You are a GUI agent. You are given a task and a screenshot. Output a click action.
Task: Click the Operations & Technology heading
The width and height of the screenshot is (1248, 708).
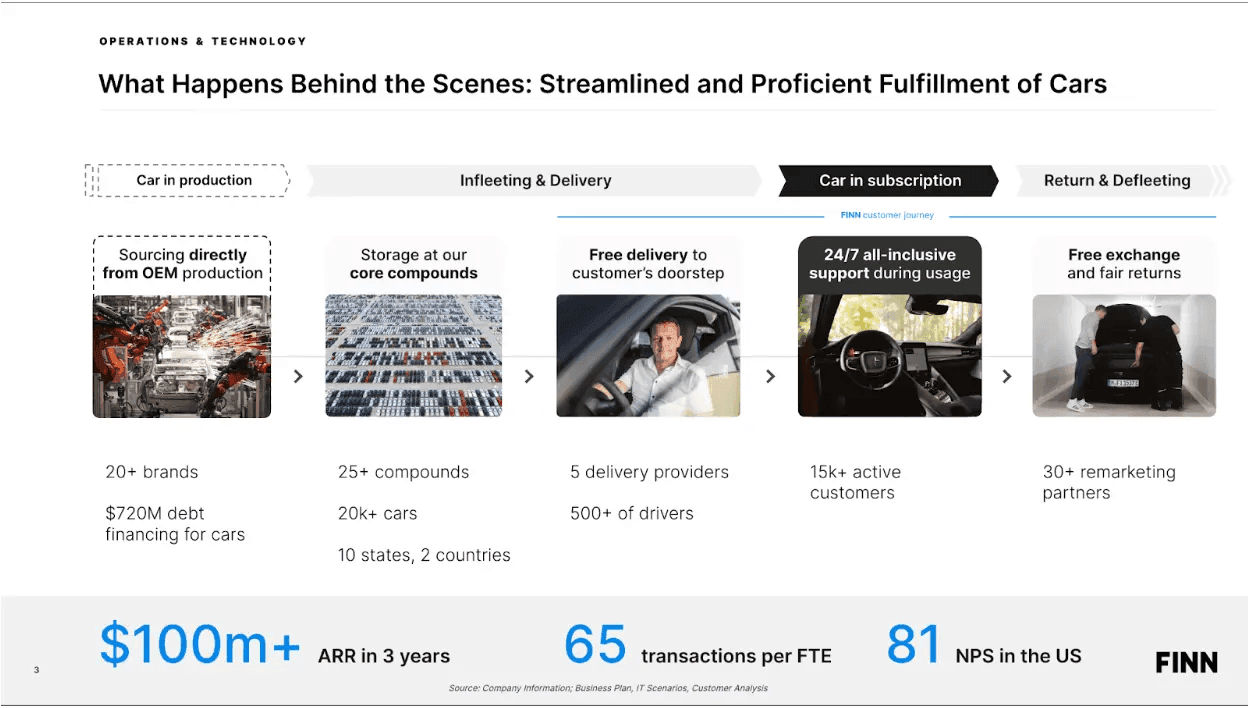pos(203,41)
